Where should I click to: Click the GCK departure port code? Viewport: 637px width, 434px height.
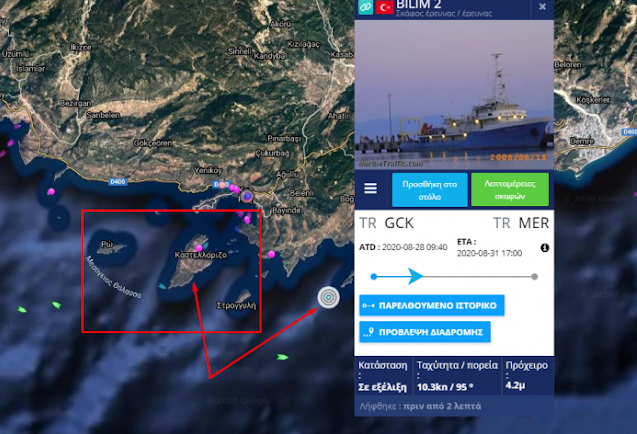tap(399, 223)
